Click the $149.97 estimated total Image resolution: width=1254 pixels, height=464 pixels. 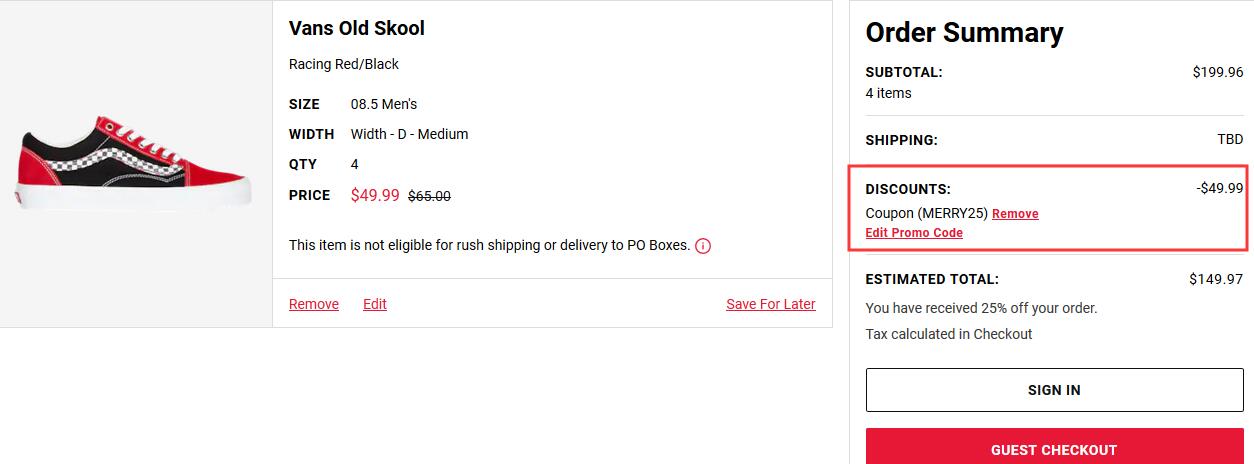pyautogui.click(x=1216, y=279)
